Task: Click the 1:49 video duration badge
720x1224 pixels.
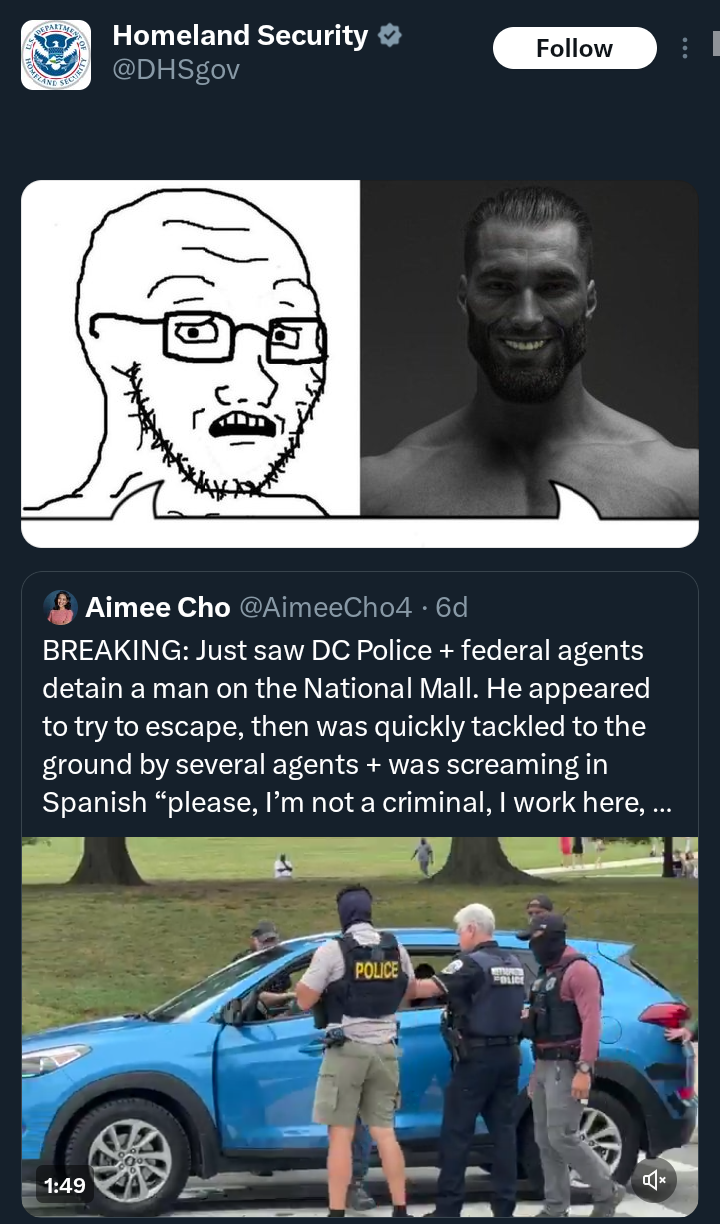Action: pos(65,1185)
